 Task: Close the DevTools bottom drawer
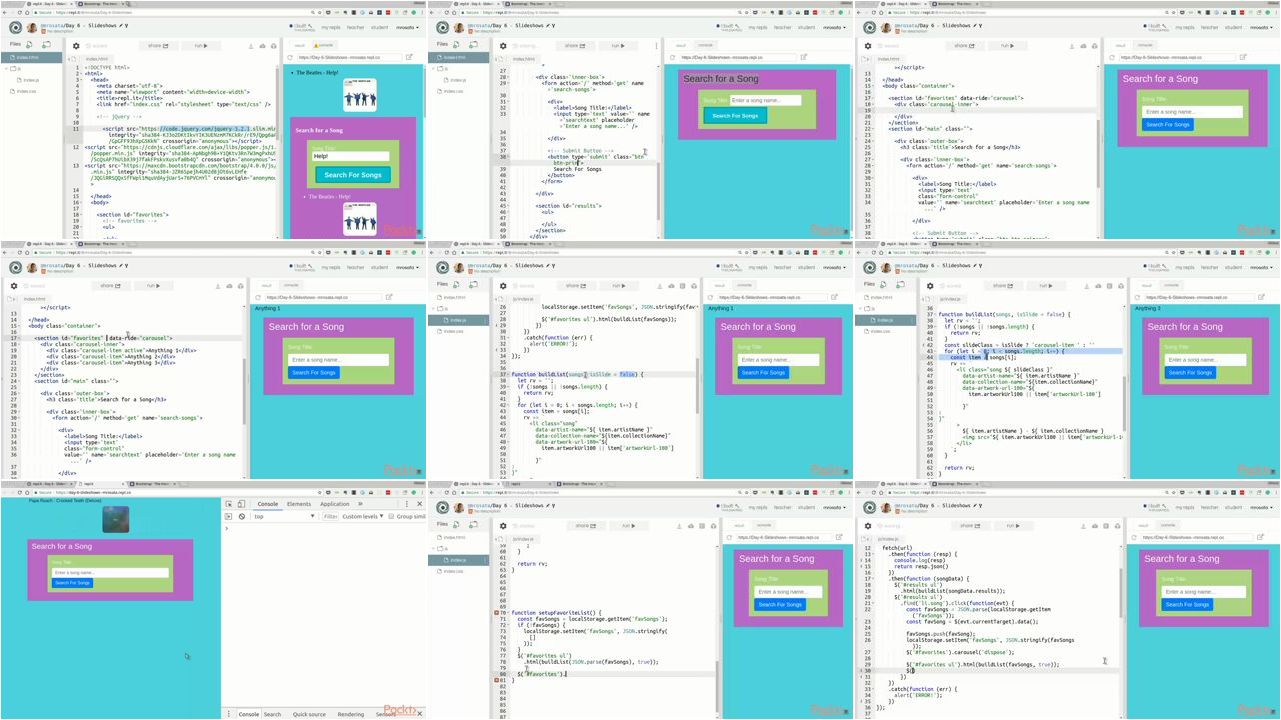click(x=419, y=714)
